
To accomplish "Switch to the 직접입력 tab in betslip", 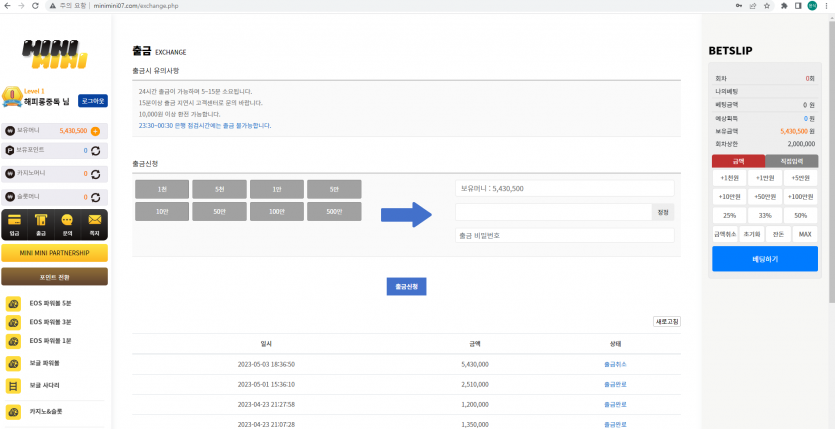I will 791,160.
